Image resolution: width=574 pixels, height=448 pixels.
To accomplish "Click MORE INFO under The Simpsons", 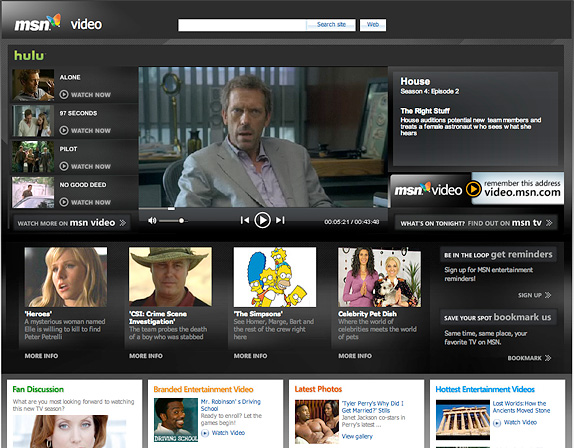I will click(x=250, y=356).
